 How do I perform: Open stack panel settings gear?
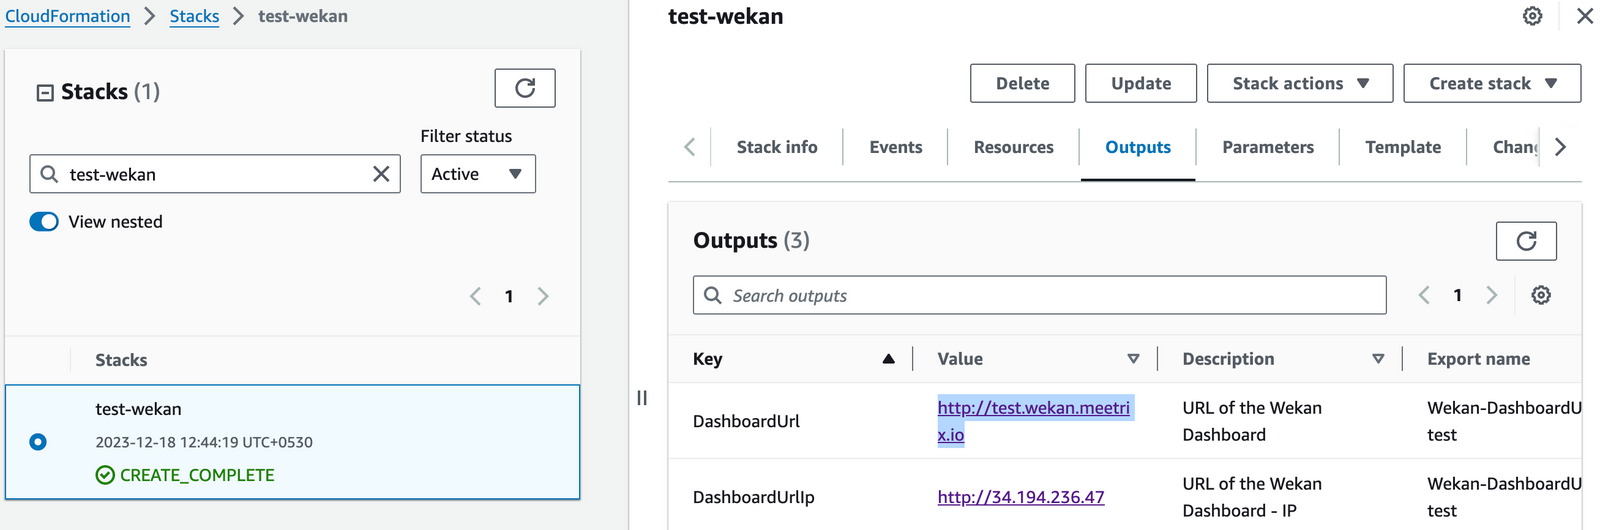(1532, 16)
